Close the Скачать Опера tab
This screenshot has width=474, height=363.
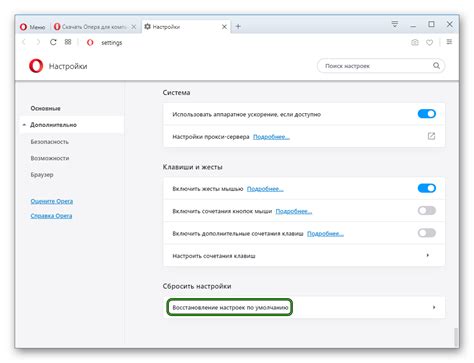[x=134, y=27]
